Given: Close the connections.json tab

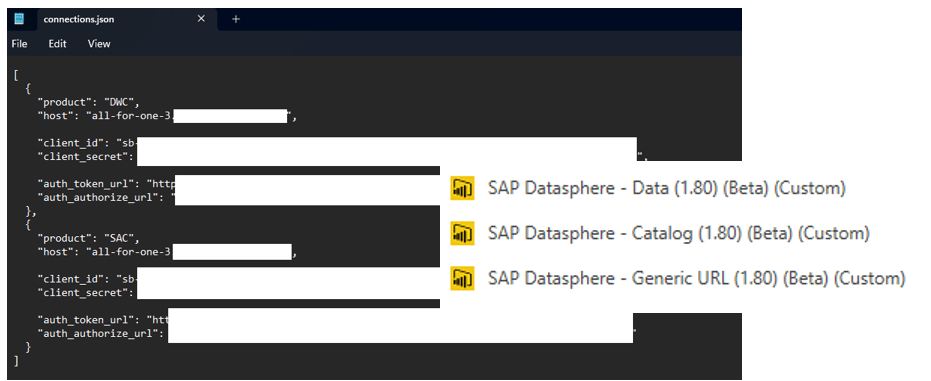Looking at the screenshot, I should point(201,19).
